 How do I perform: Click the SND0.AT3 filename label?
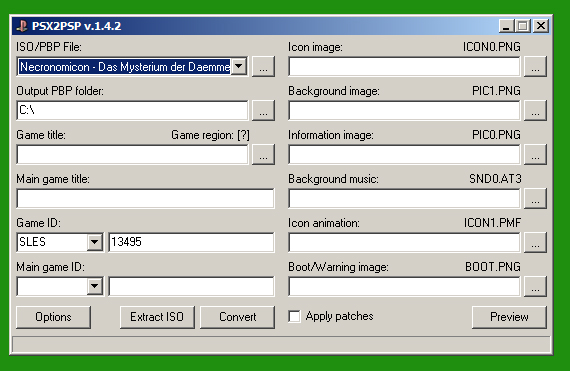495,179
